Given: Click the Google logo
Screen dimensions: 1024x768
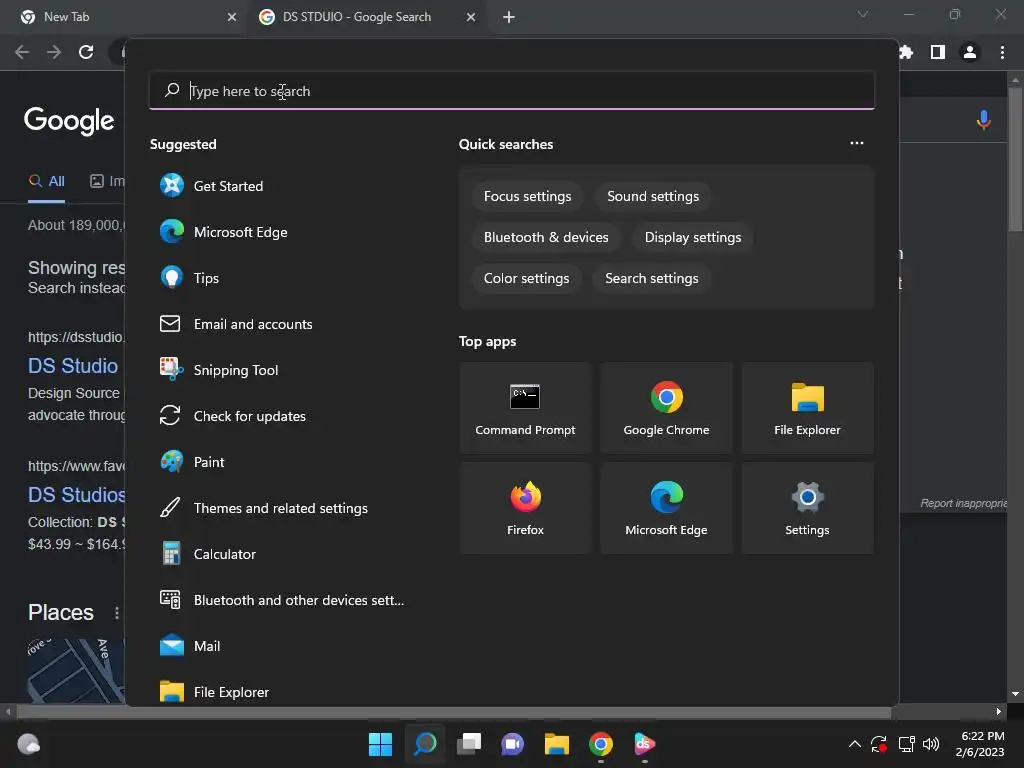Looking at the screenshot, I should pos(69,121).
